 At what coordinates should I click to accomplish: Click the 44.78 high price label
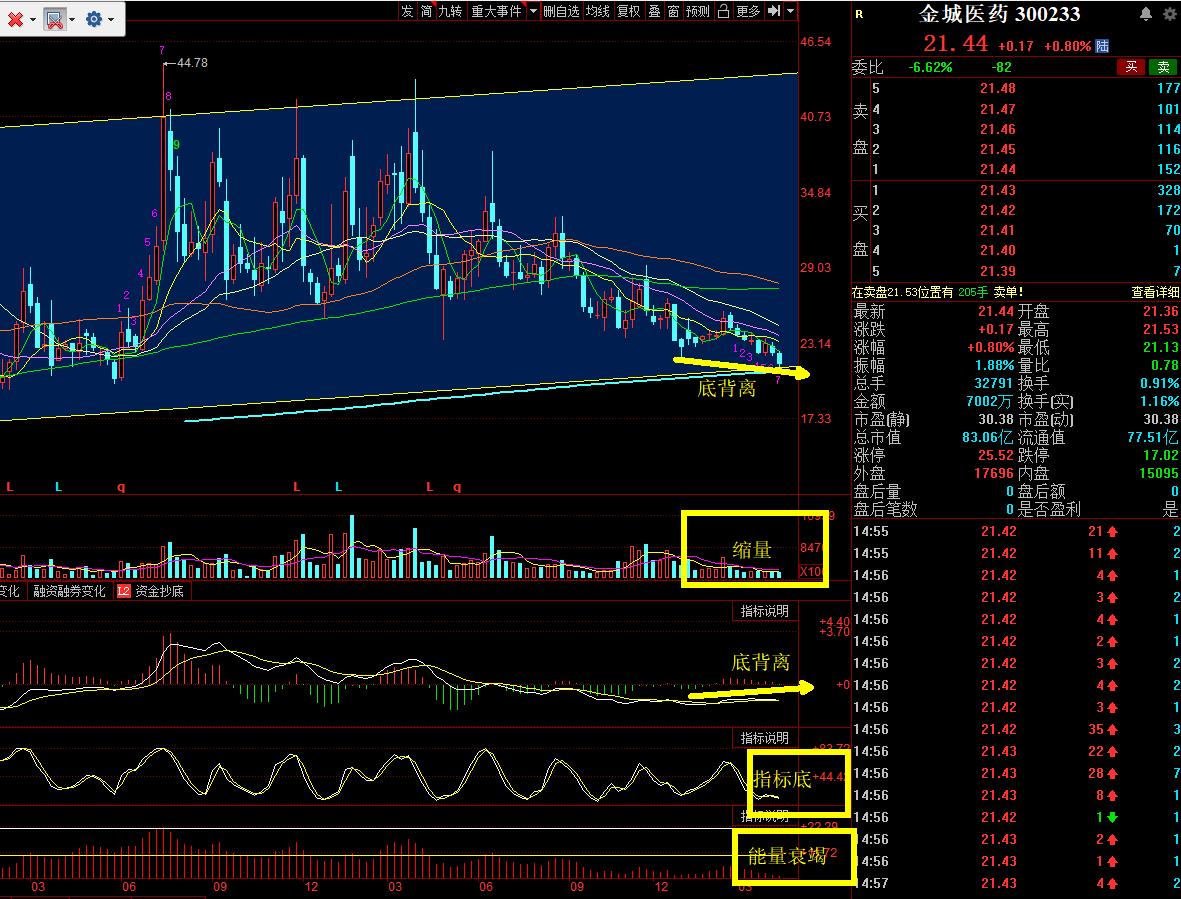click(192, 62)
